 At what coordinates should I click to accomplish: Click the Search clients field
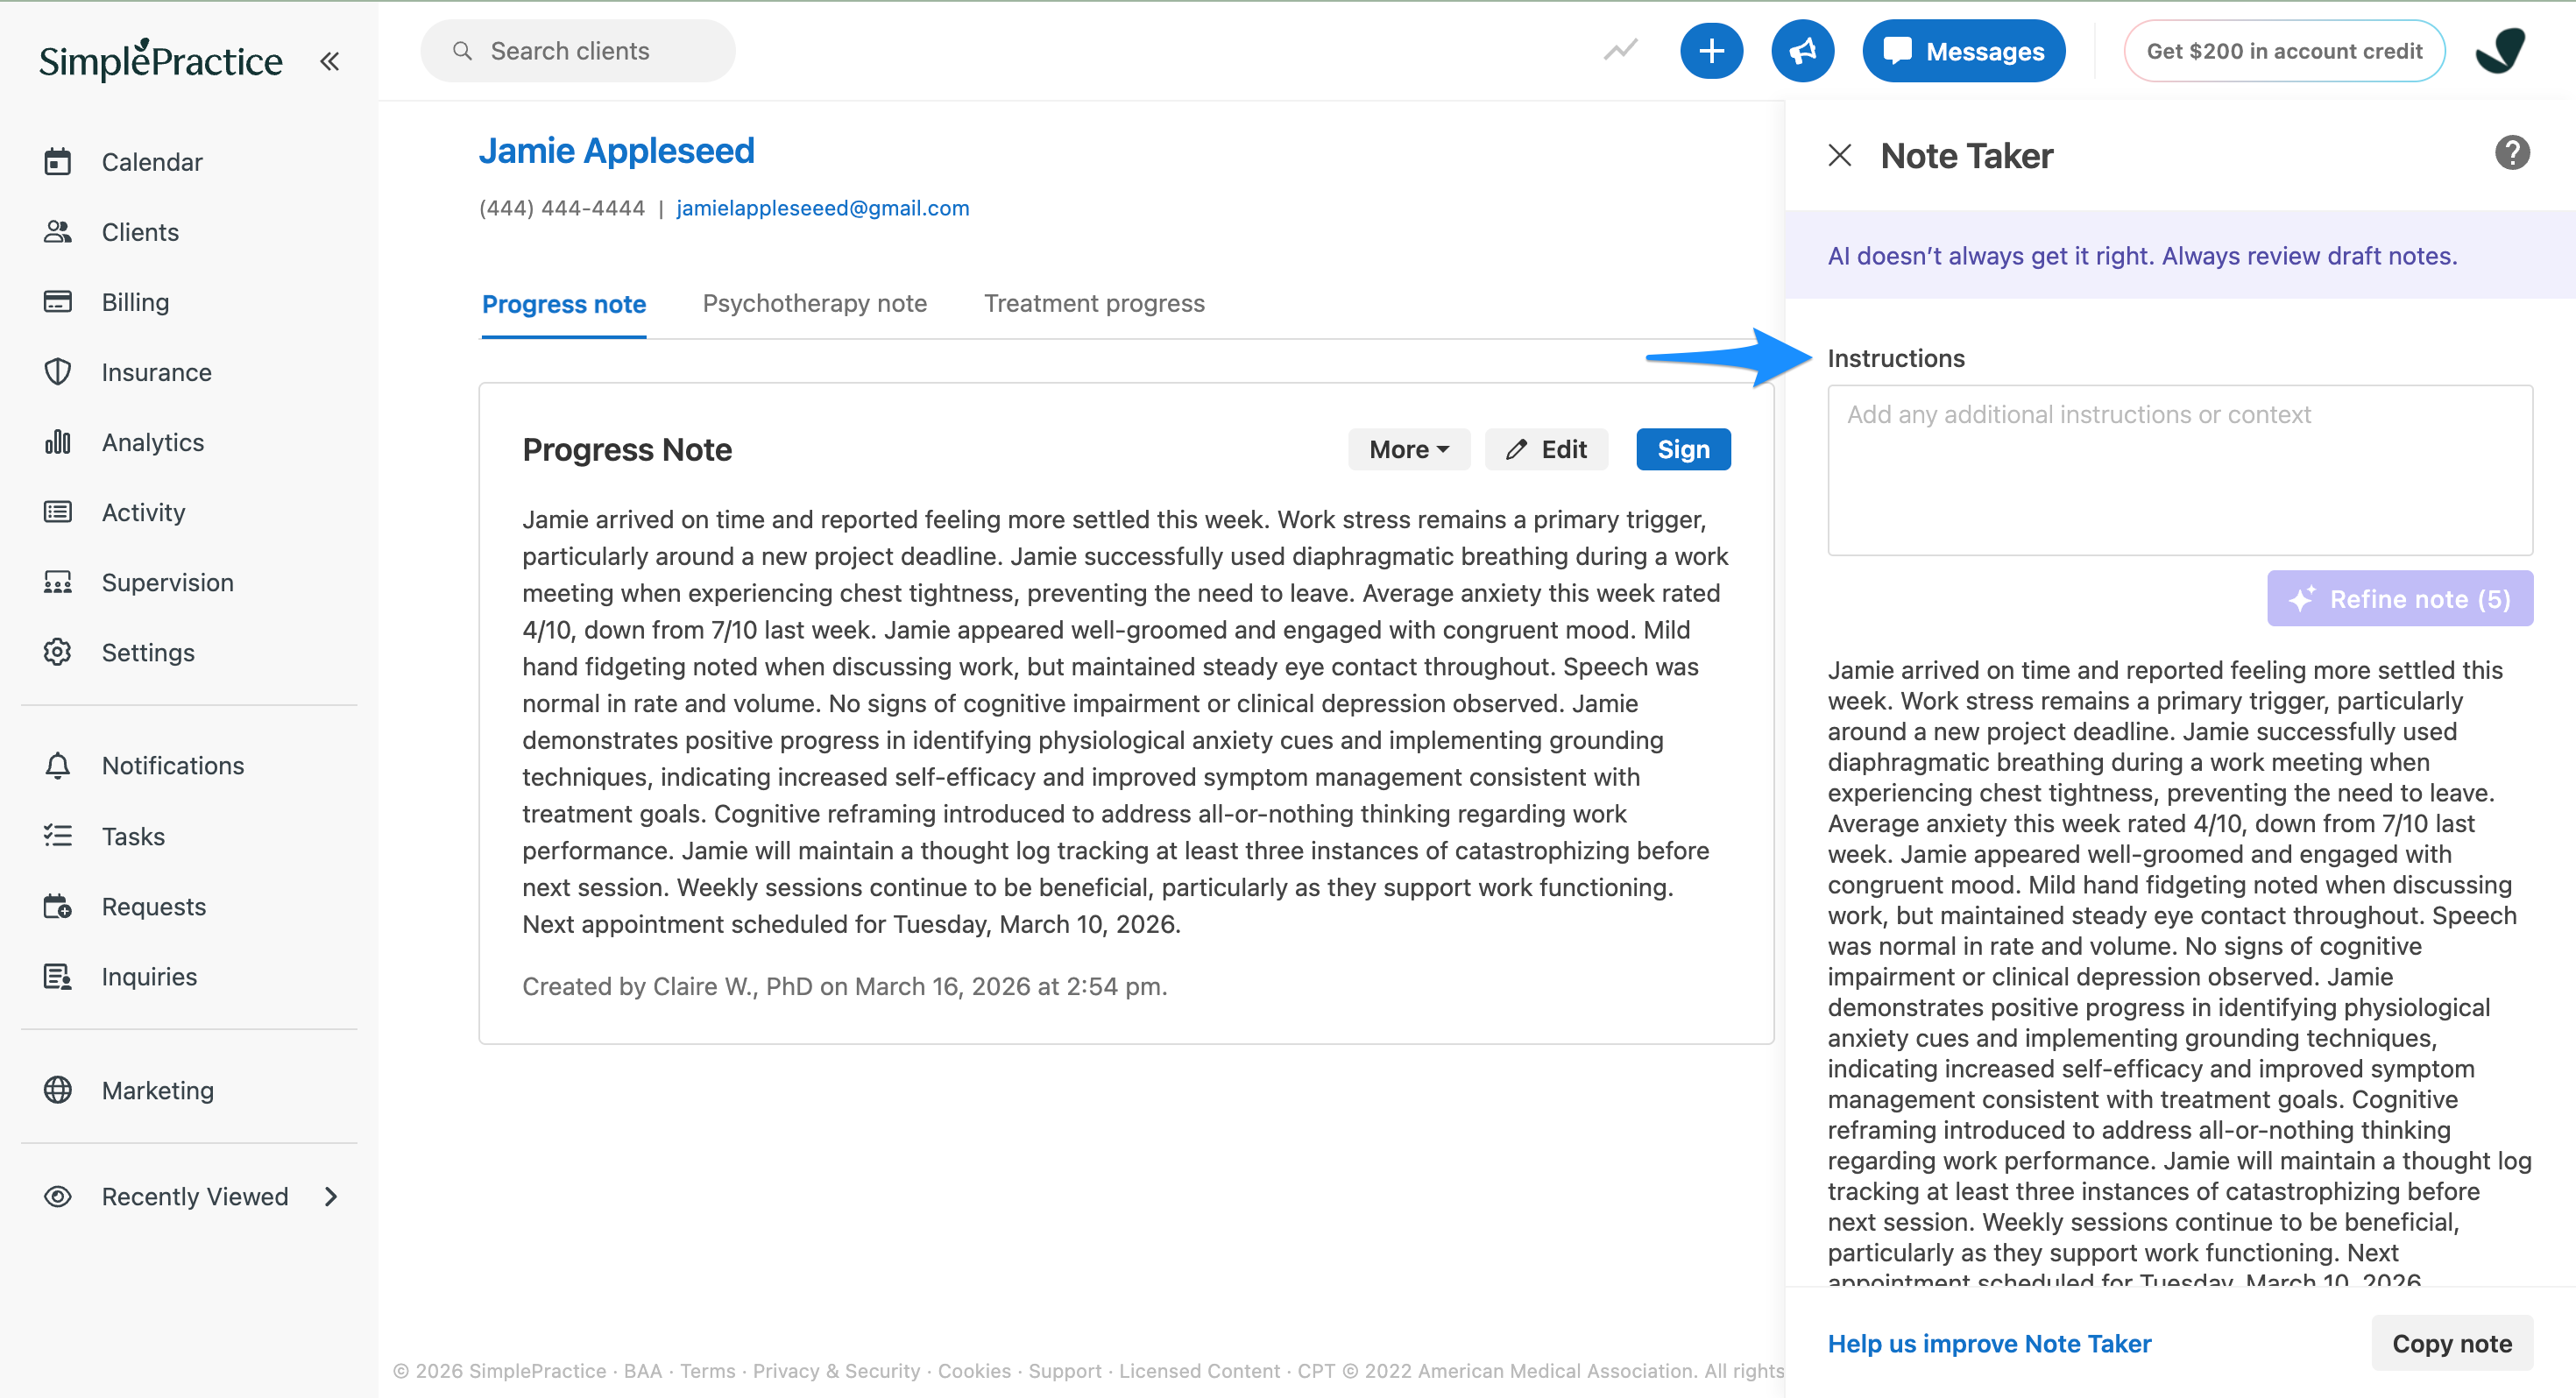(578, 51)
